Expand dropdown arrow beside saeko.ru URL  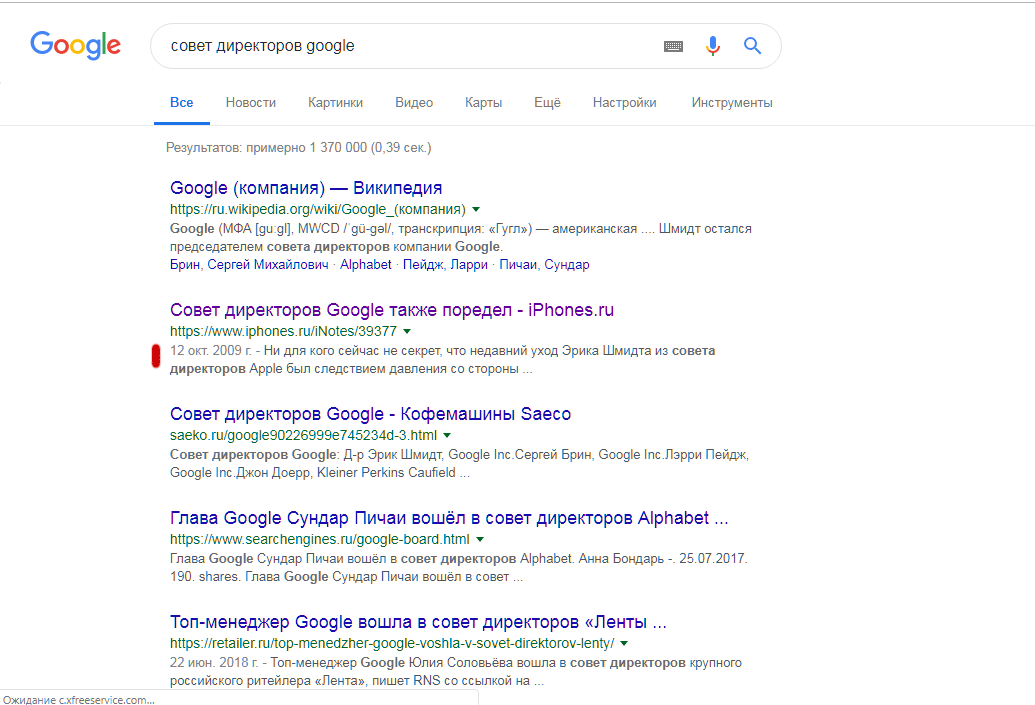447,435
